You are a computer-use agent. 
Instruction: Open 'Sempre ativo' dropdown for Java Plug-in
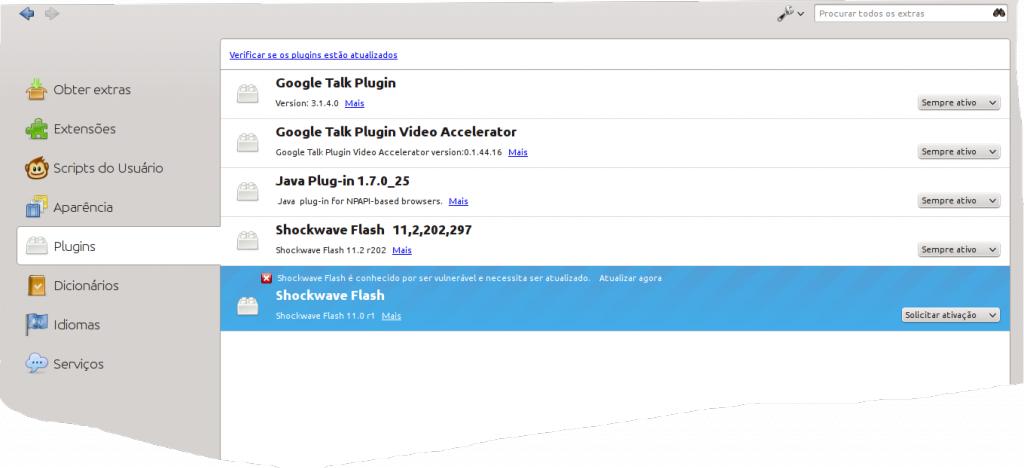959,200
